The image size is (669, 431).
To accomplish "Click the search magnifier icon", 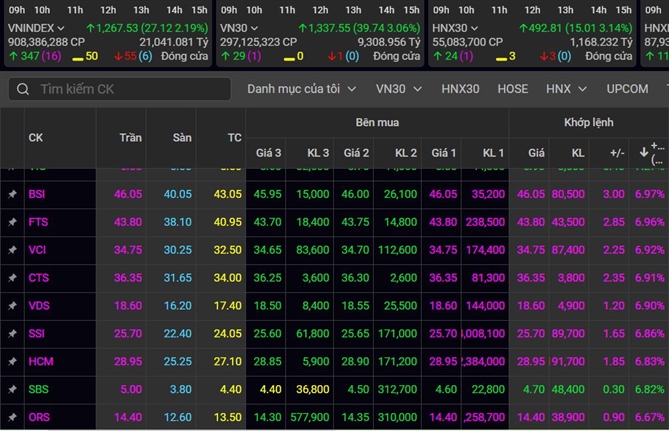I will point(23,89).
